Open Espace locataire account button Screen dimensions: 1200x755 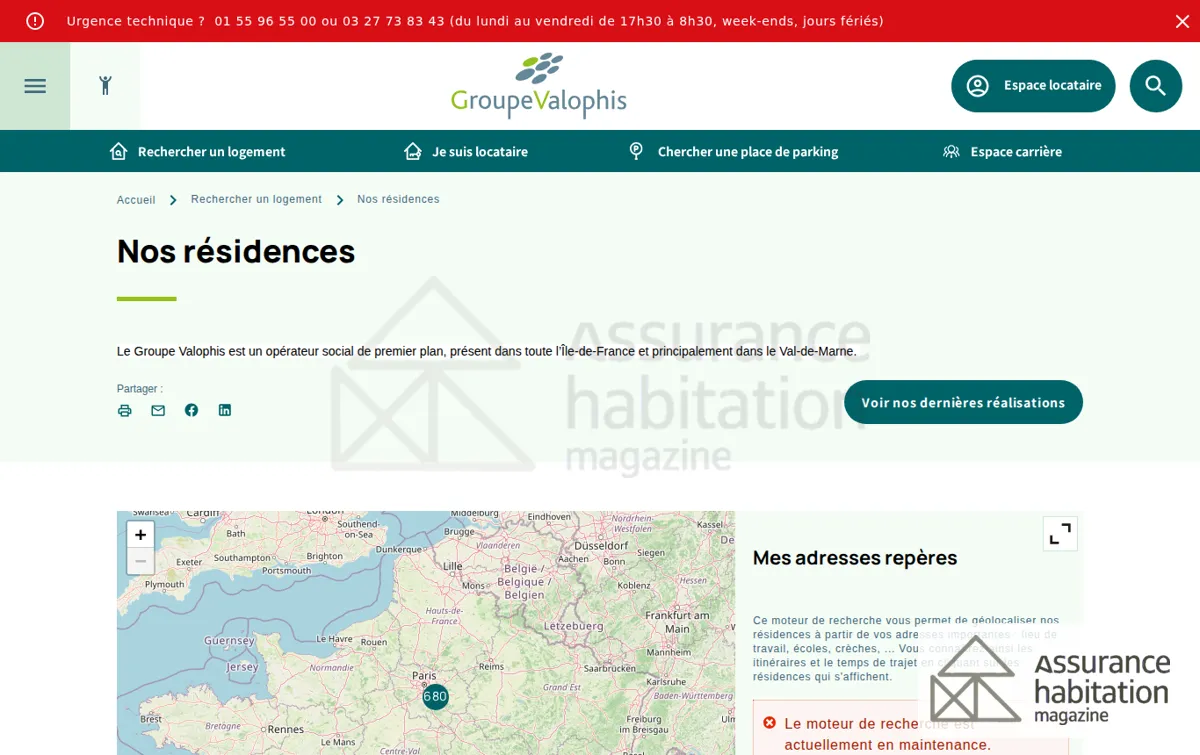1033,86
